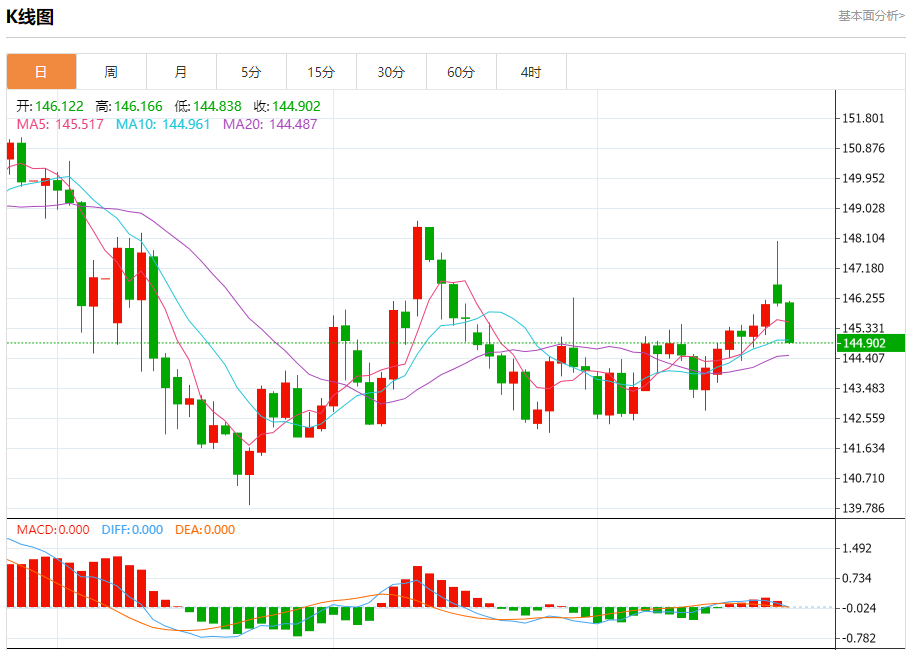Select the 日 (daily) chart tab
911x650 pixels.
[x=41, y=72]
